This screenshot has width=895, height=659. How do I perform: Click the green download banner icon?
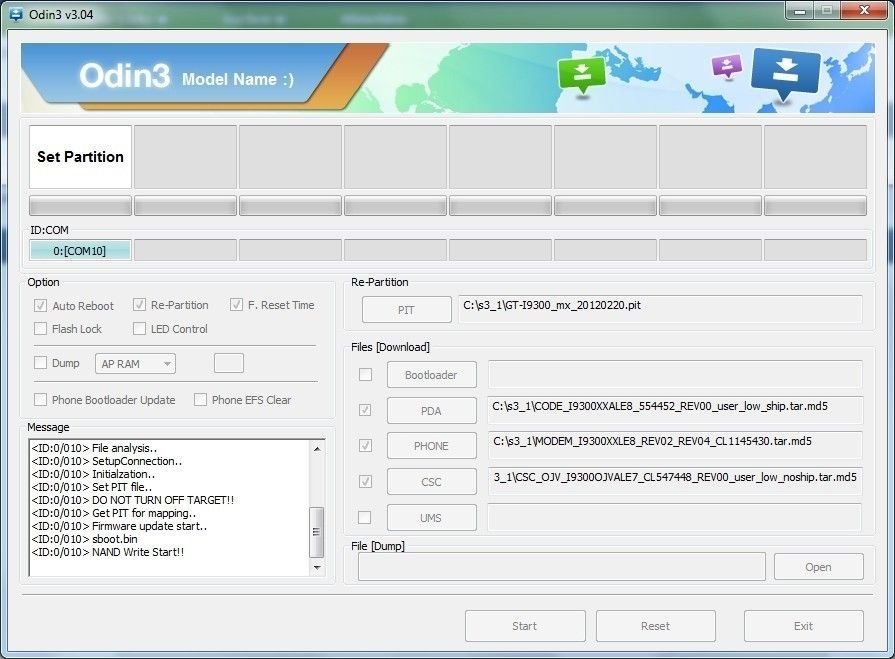(581, 75)
